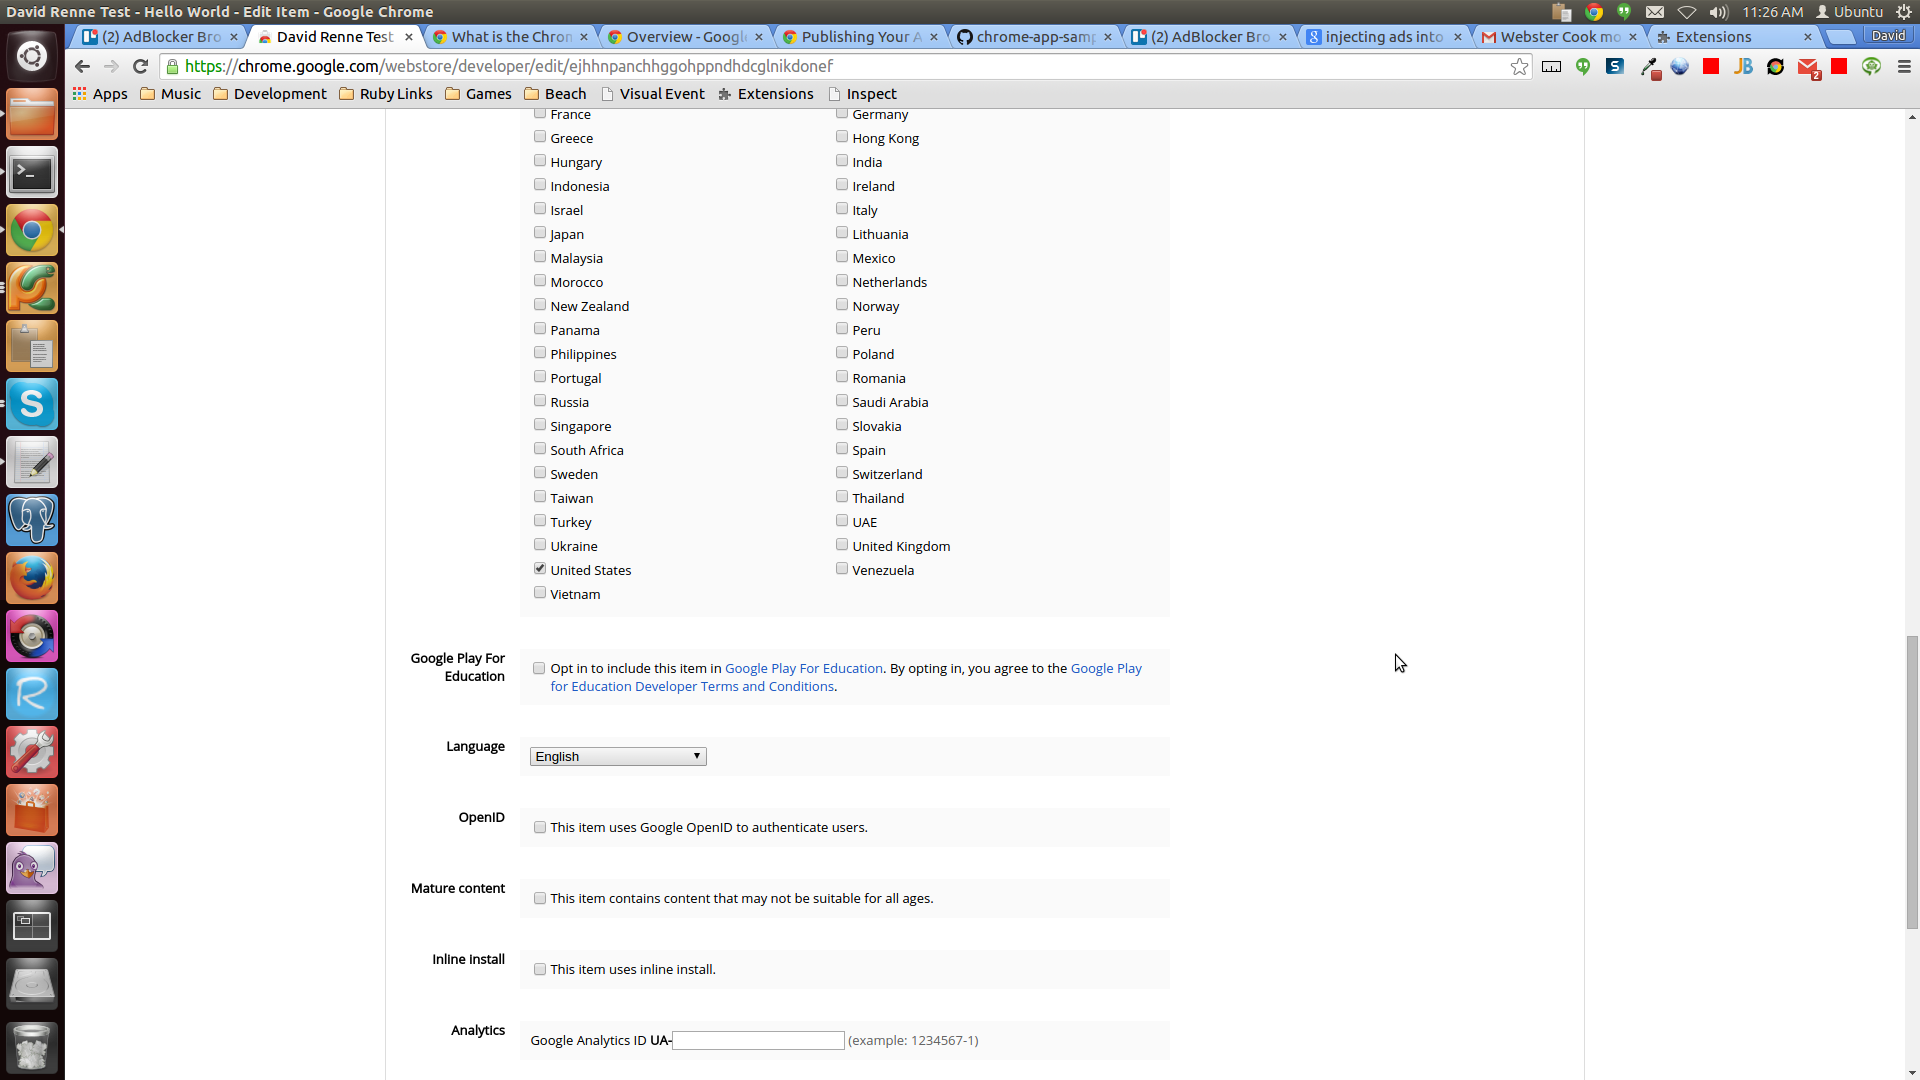The width and height of the screenshot is (1920, 1080).
Task: Mark item as containing mature content
Action: [540, 898]
